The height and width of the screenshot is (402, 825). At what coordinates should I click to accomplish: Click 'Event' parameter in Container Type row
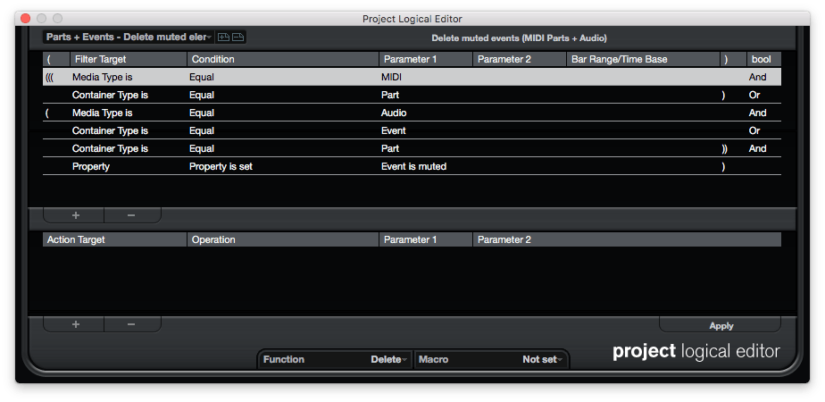tap(393, 130)
